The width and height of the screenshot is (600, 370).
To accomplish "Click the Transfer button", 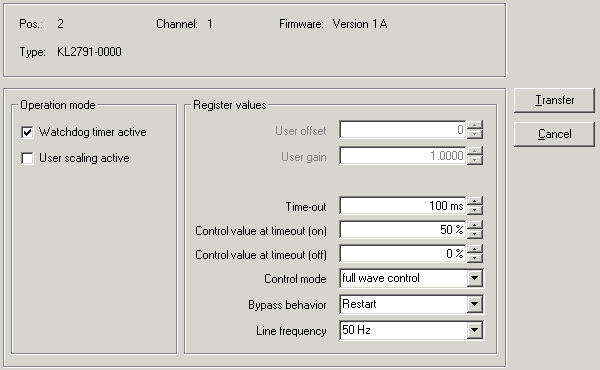I will [x=554, y=100].
